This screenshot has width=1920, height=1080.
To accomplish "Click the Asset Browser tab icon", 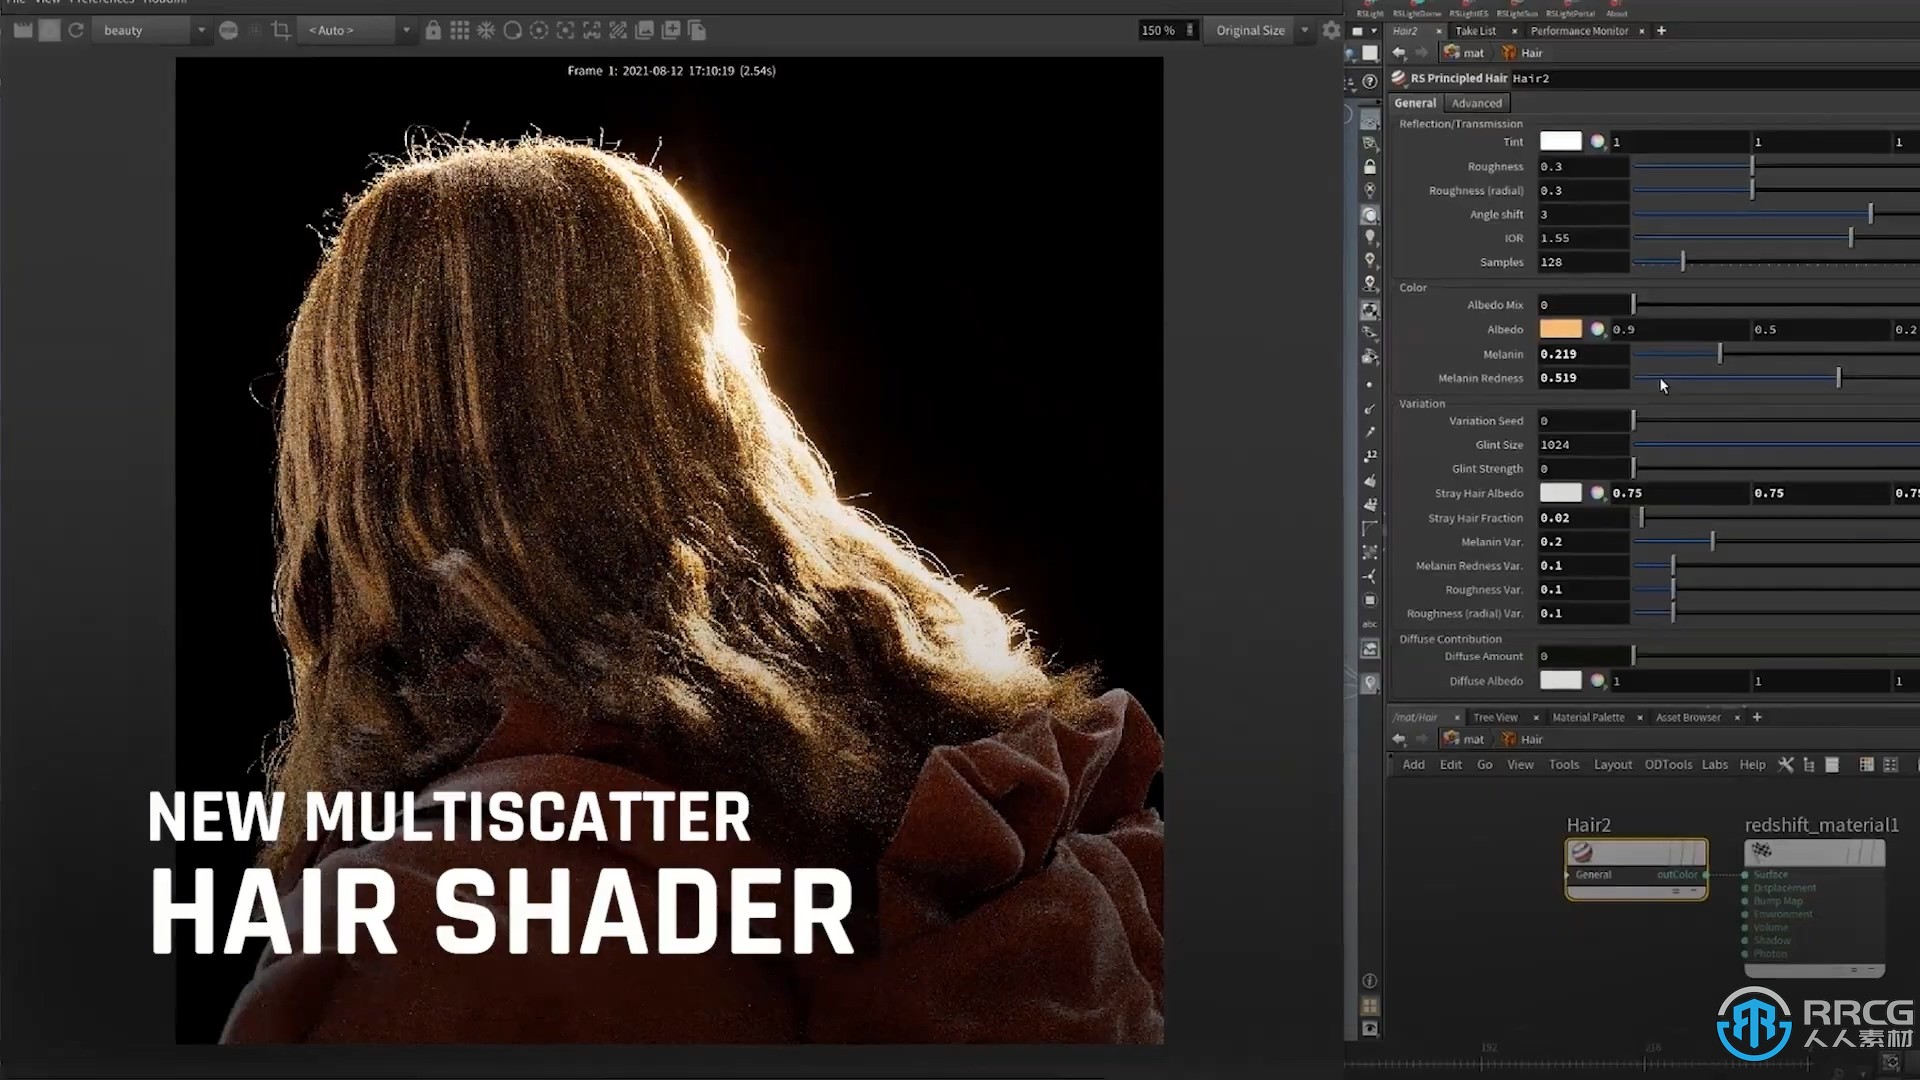I will point(1689,716).
